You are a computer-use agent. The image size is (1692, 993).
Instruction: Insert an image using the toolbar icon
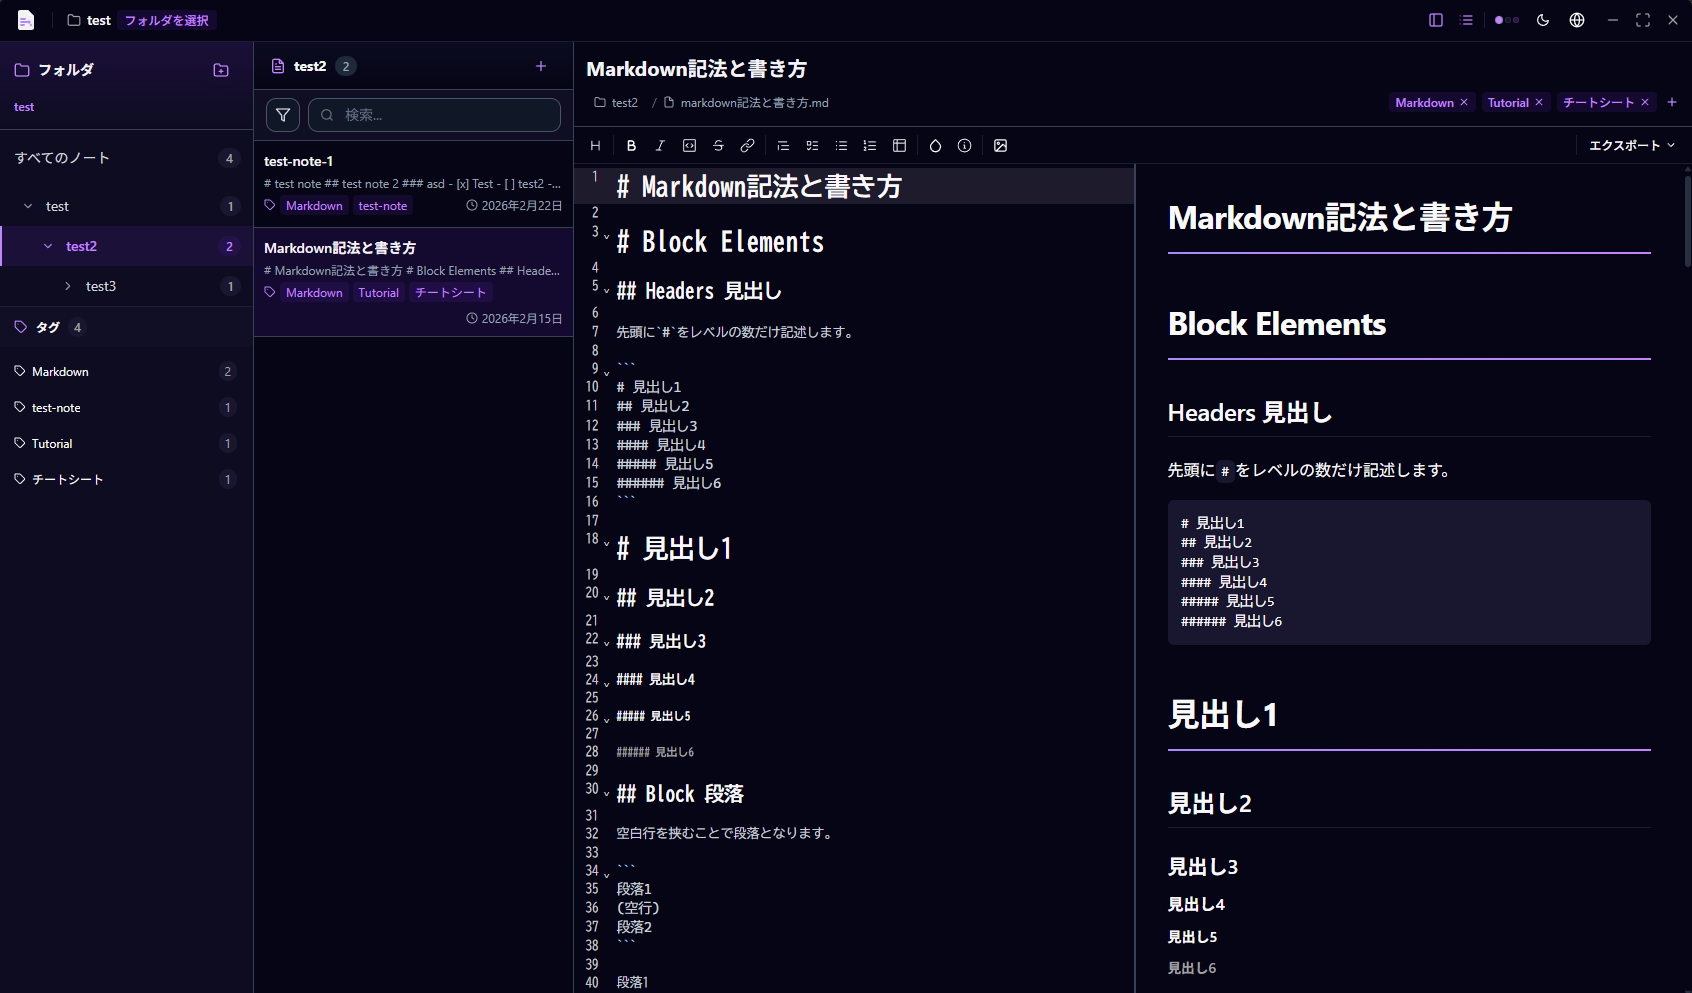pos(1001,145)
